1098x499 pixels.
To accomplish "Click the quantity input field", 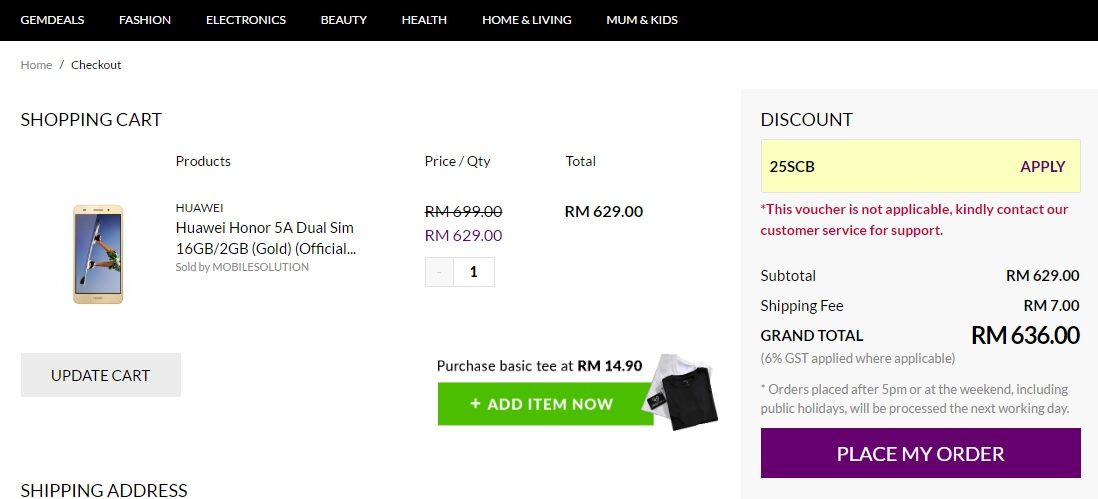I will [x=474, y=272].
